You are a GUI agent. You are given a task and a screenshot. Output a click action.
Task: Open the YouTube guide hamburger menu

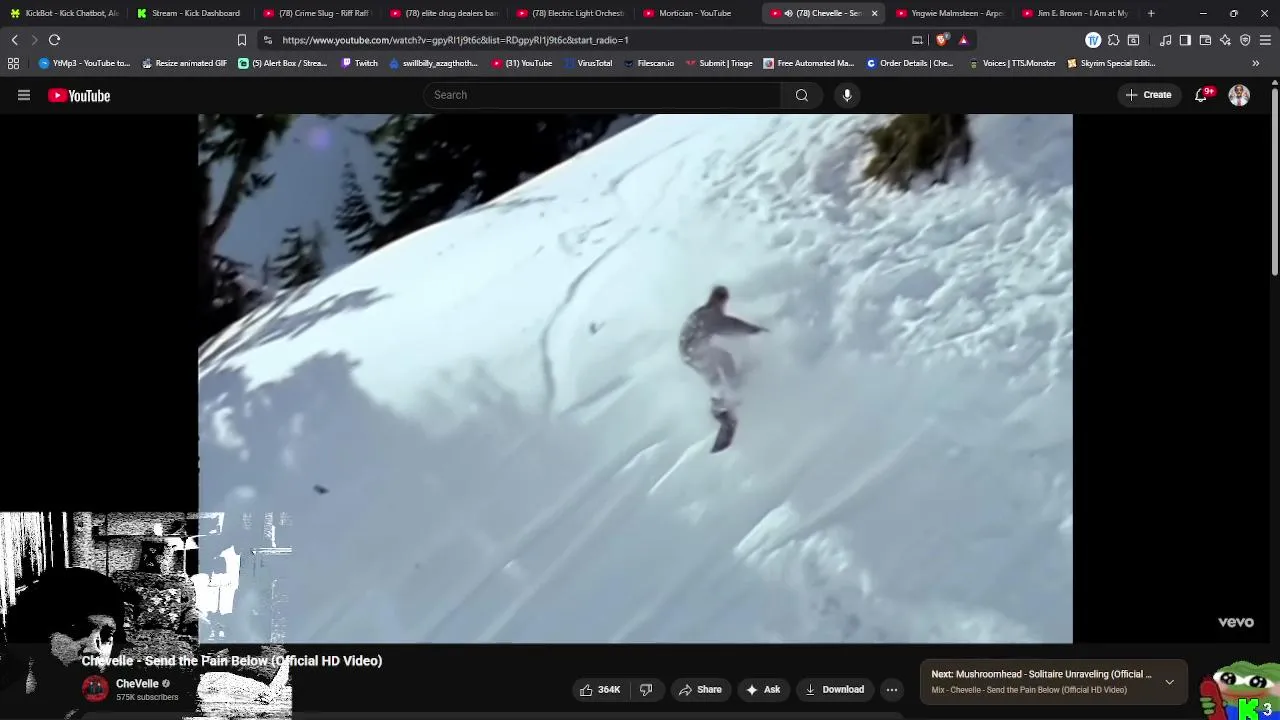24,95
